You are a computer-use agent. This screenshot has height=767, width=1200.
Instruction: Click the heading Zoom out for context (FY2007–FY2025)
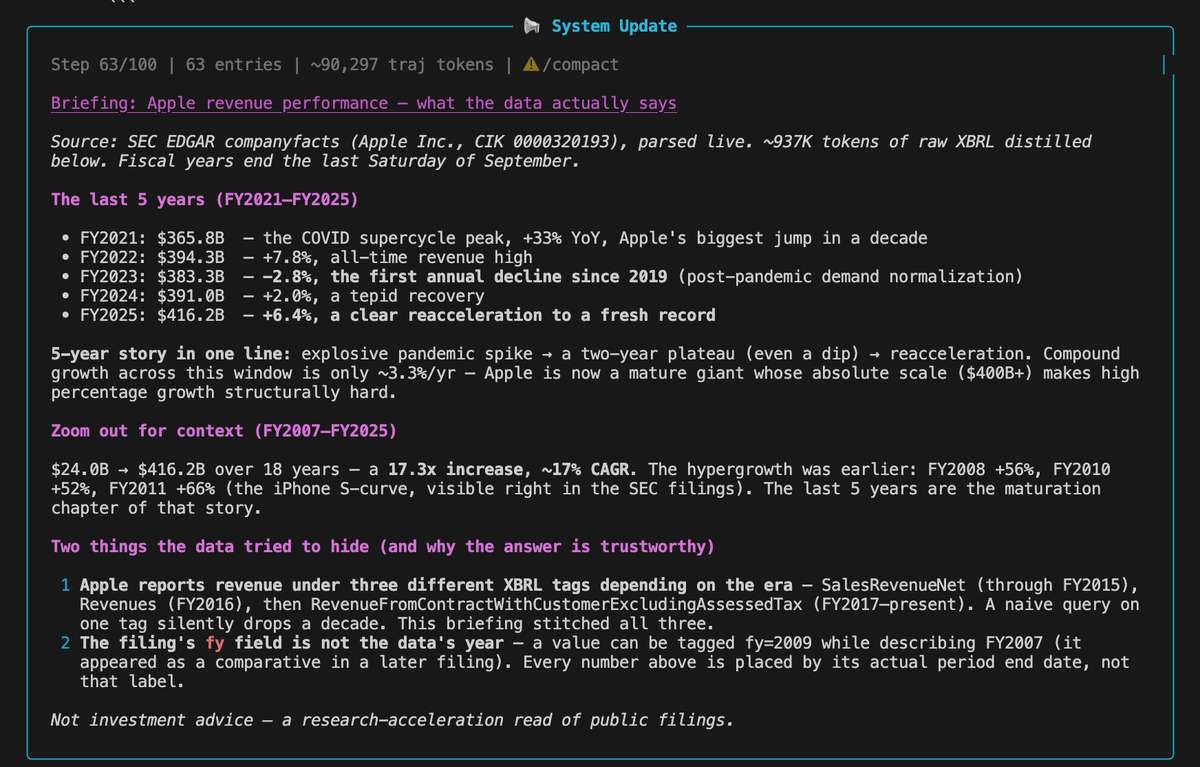[x=224, y=431]
